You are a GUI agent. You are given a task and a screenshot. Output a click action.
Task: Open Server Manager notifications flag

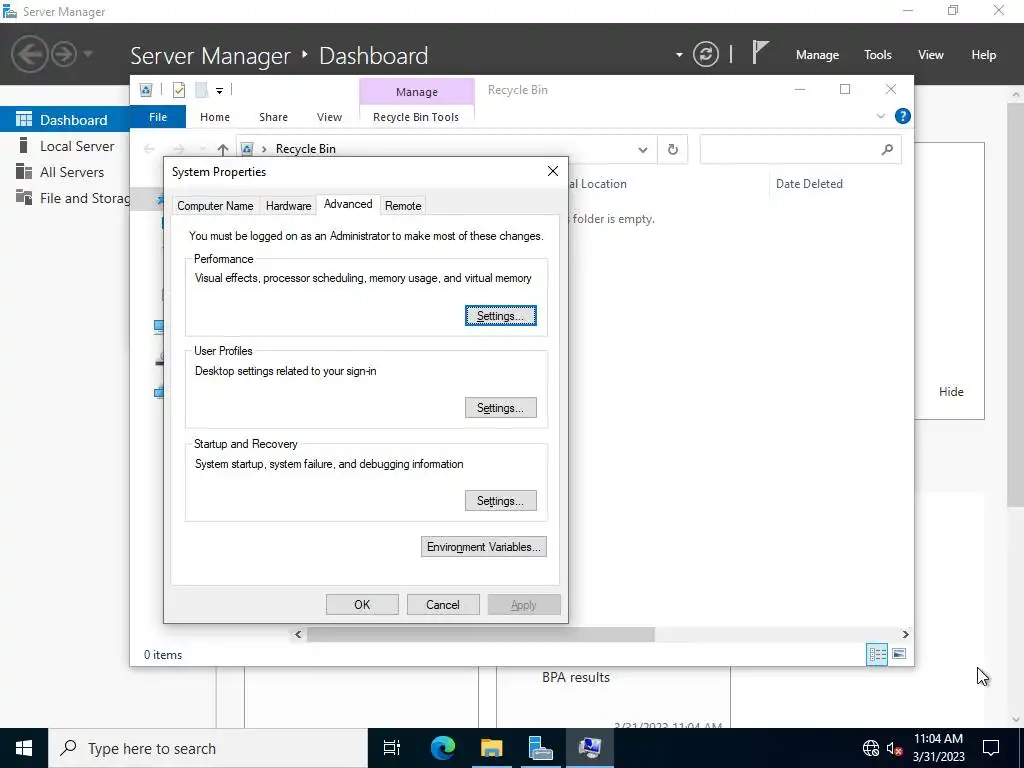(x=760, y=52)
